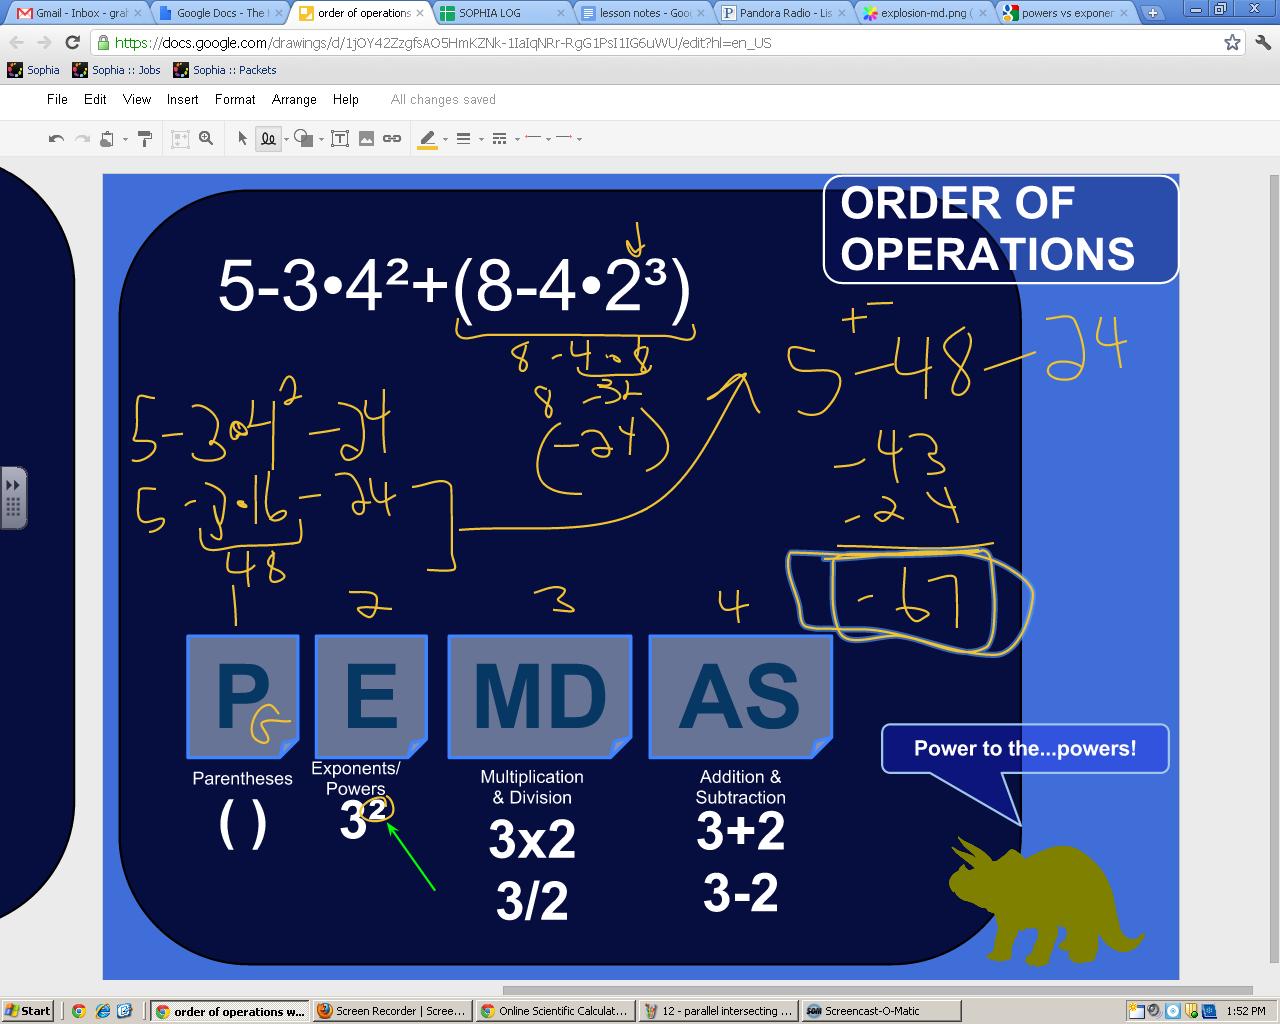This screenshot has height=1024, width=1280.
Task: Click the Zoom magnifier tool
Action: (x=206, y=139)
